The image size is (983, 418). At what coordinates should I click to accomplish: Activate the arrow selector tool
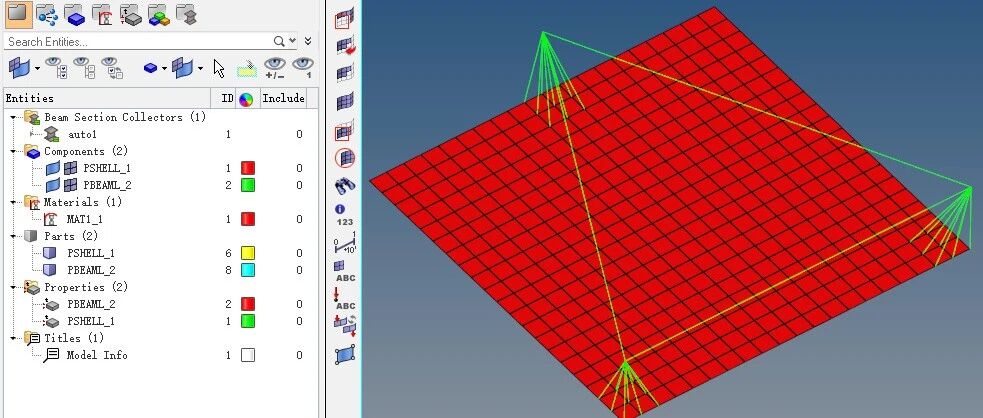(x=219, y=68)
